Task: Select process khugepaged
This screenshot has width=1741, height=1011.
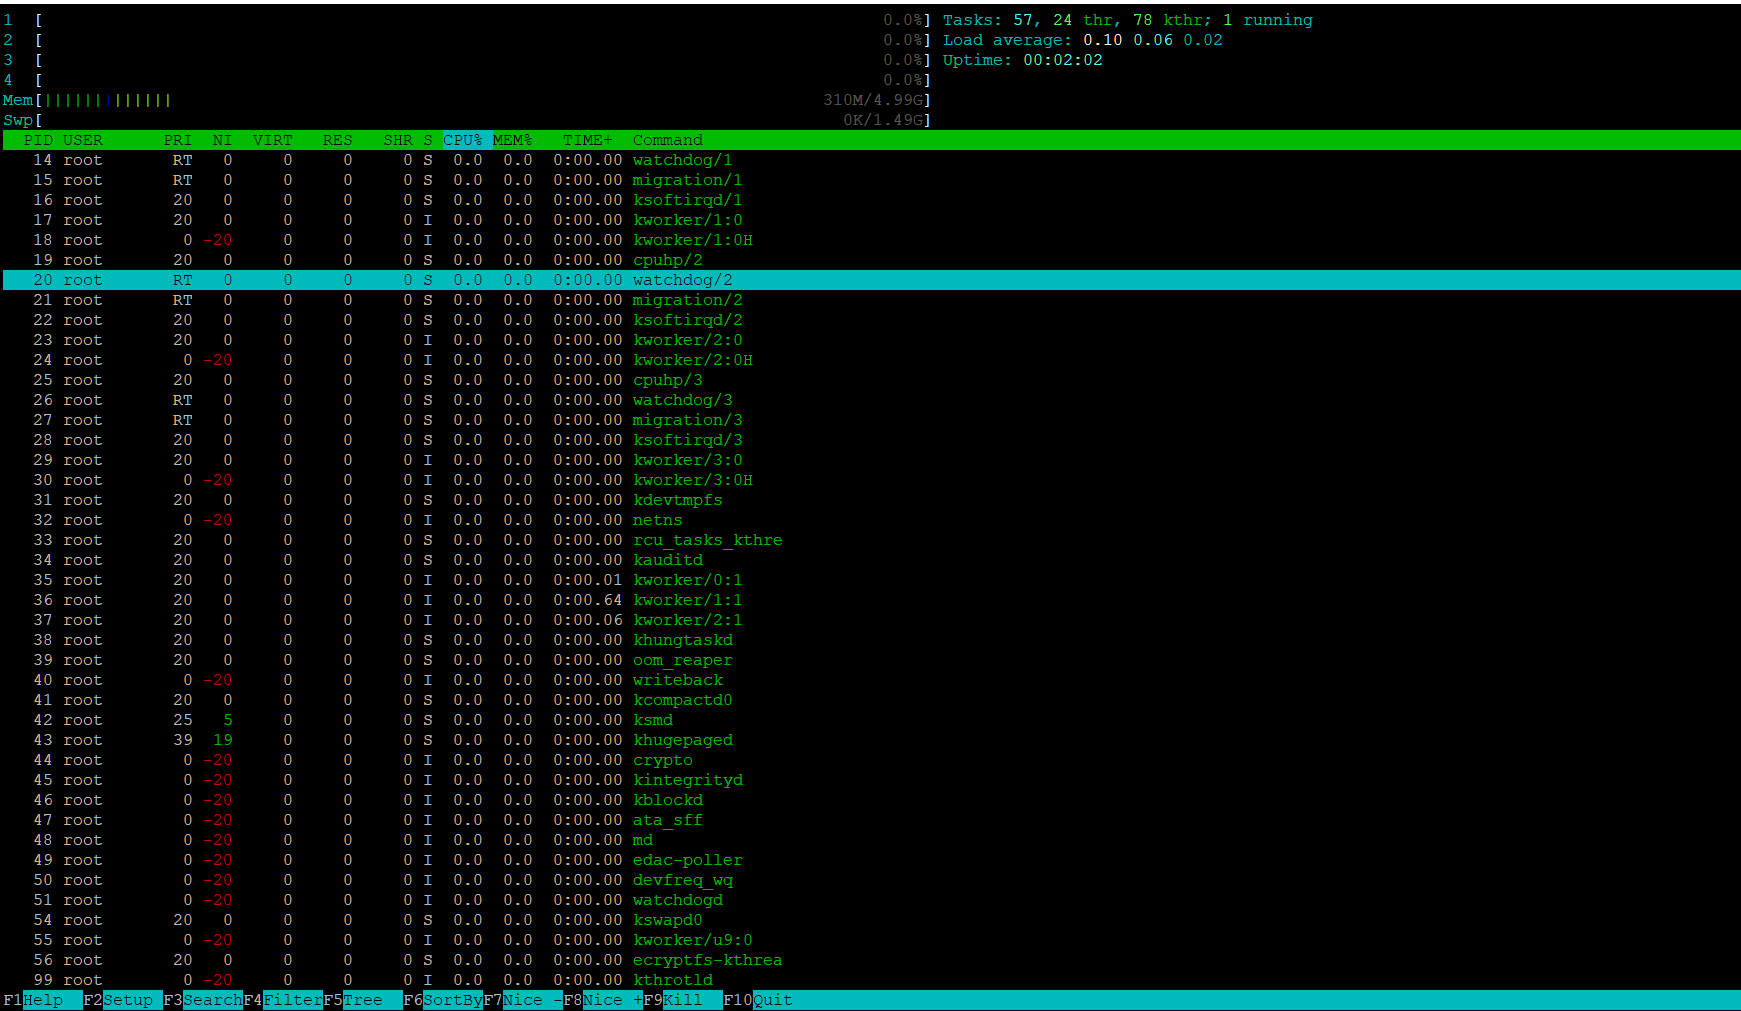Action: pos(871,740)
